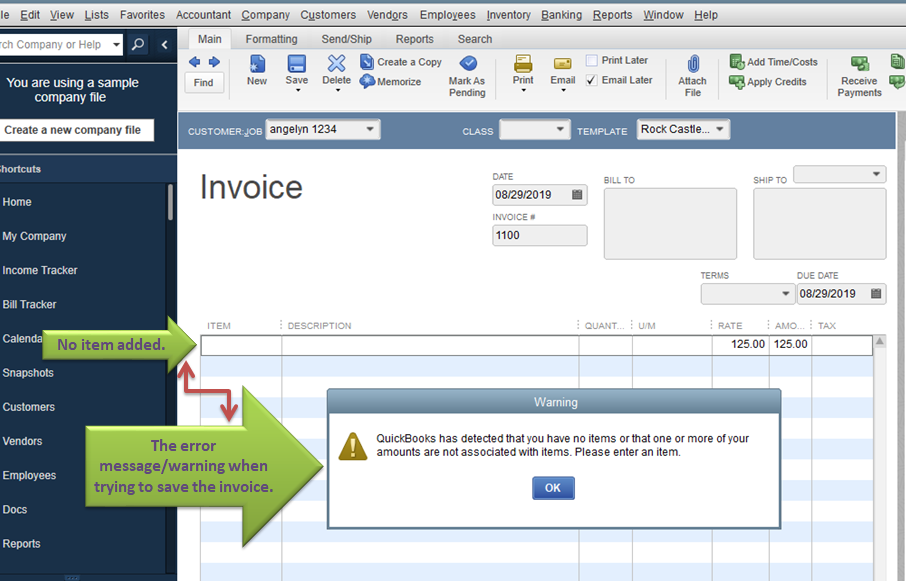This screenshot has width=906, height=581.
Task: Select the Main tab
Action: click(209, 39)
